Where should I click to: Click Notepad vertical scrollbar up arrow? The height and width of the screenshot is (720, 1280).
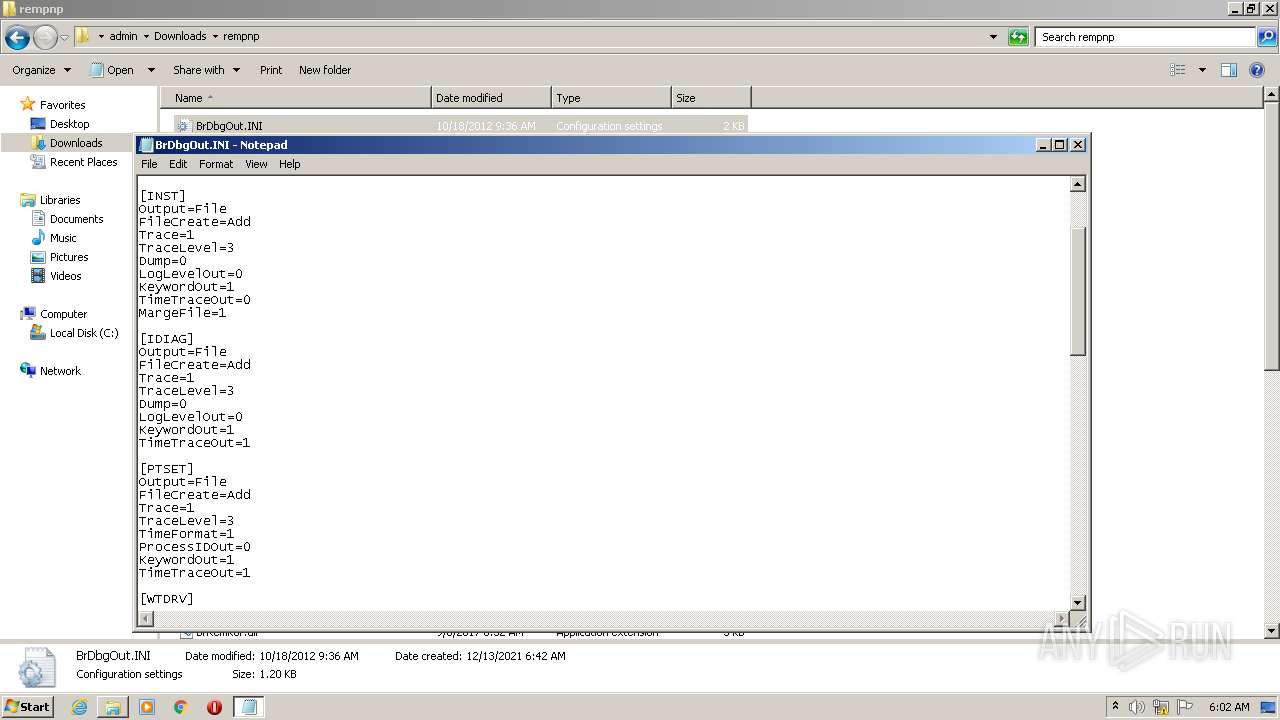click(x=1077, y=184)
